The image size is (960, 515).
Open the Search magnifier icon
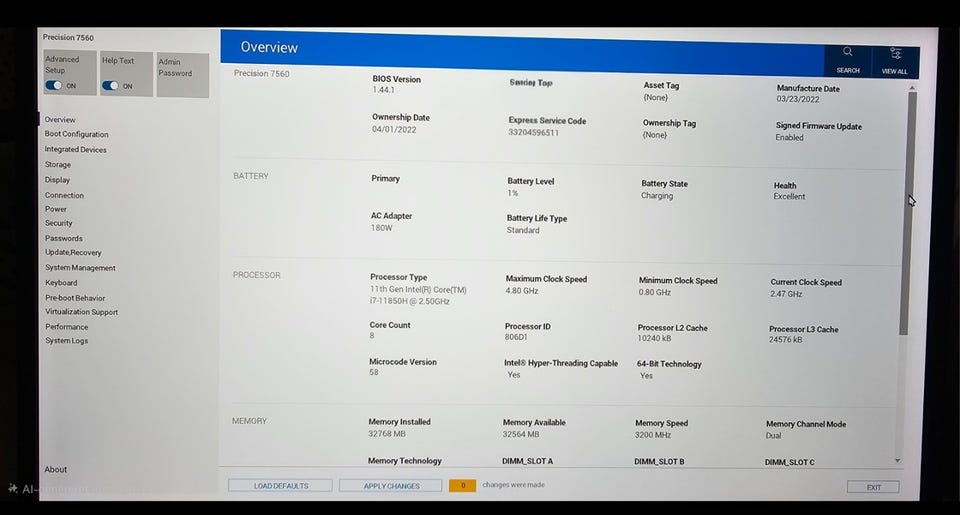tap(847, 52)
